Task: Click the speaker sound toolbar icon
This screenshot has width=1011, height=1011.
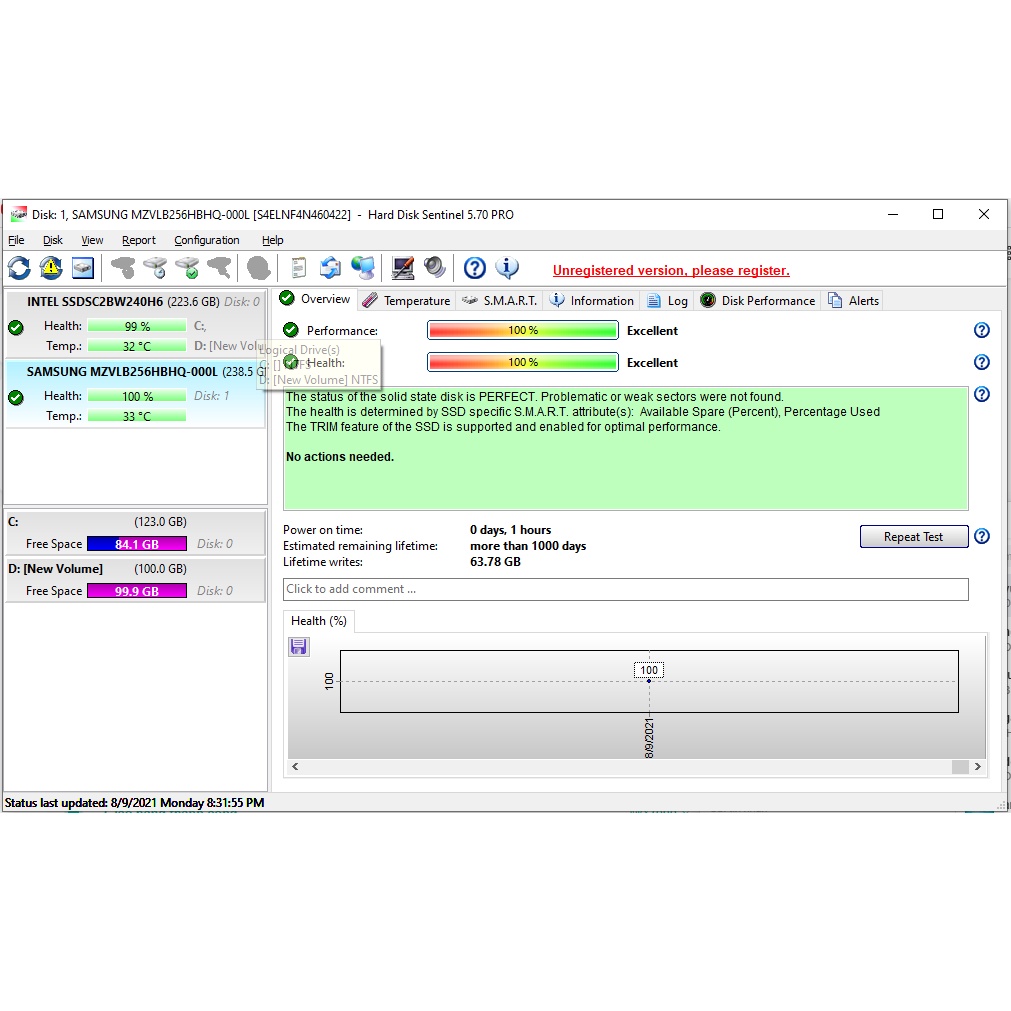Action: coord(435,268)
